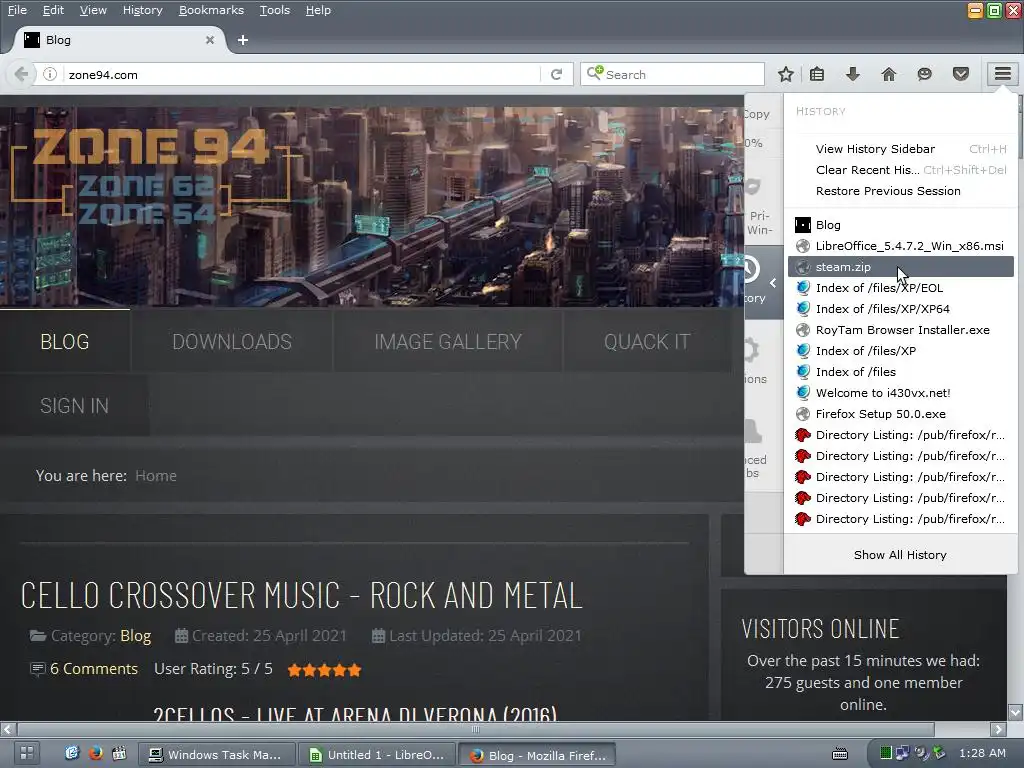Toggle the hamburger menu button

pos(1002,74)
